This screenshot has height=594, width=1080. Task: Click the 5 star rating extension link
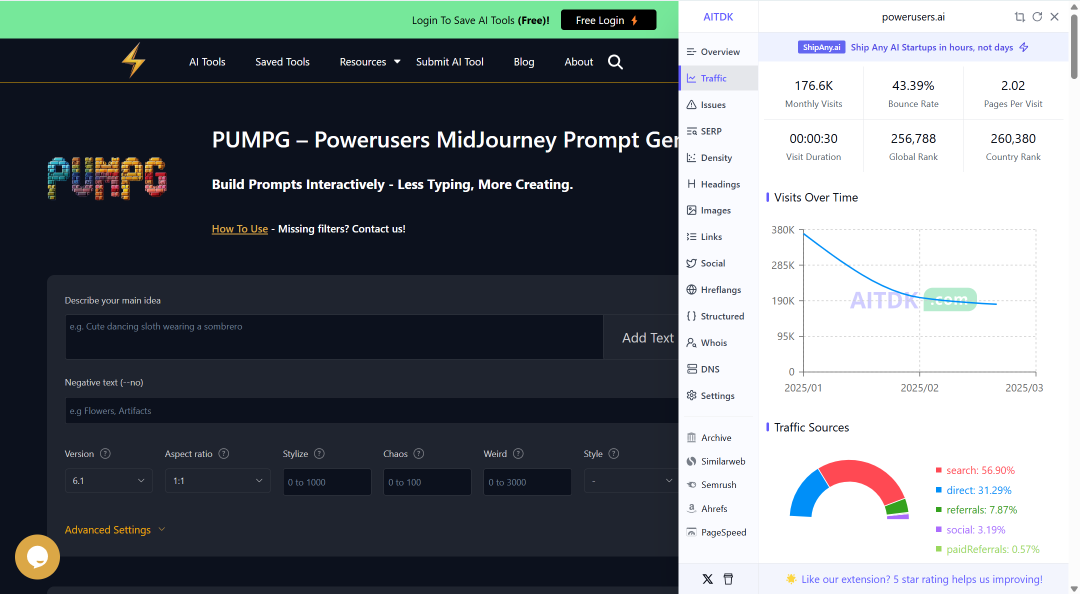point(922,580)
